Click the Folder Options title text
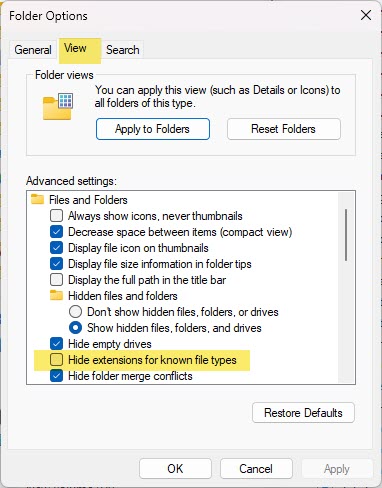The width and height of the screenshot is (382, 488). tap(48, 16)
